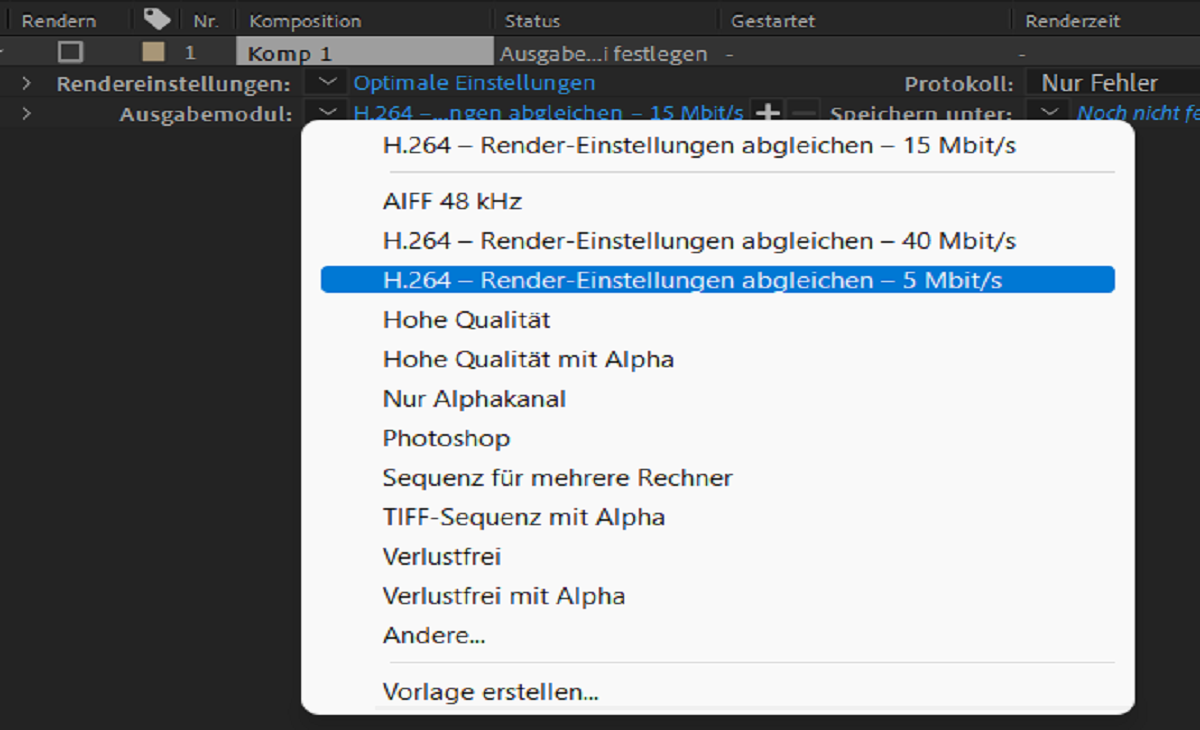This screenshot has width=1200, height=730.
Task: Click the Komposition column header
Action: pyautogui.click(x=305, y=21)
